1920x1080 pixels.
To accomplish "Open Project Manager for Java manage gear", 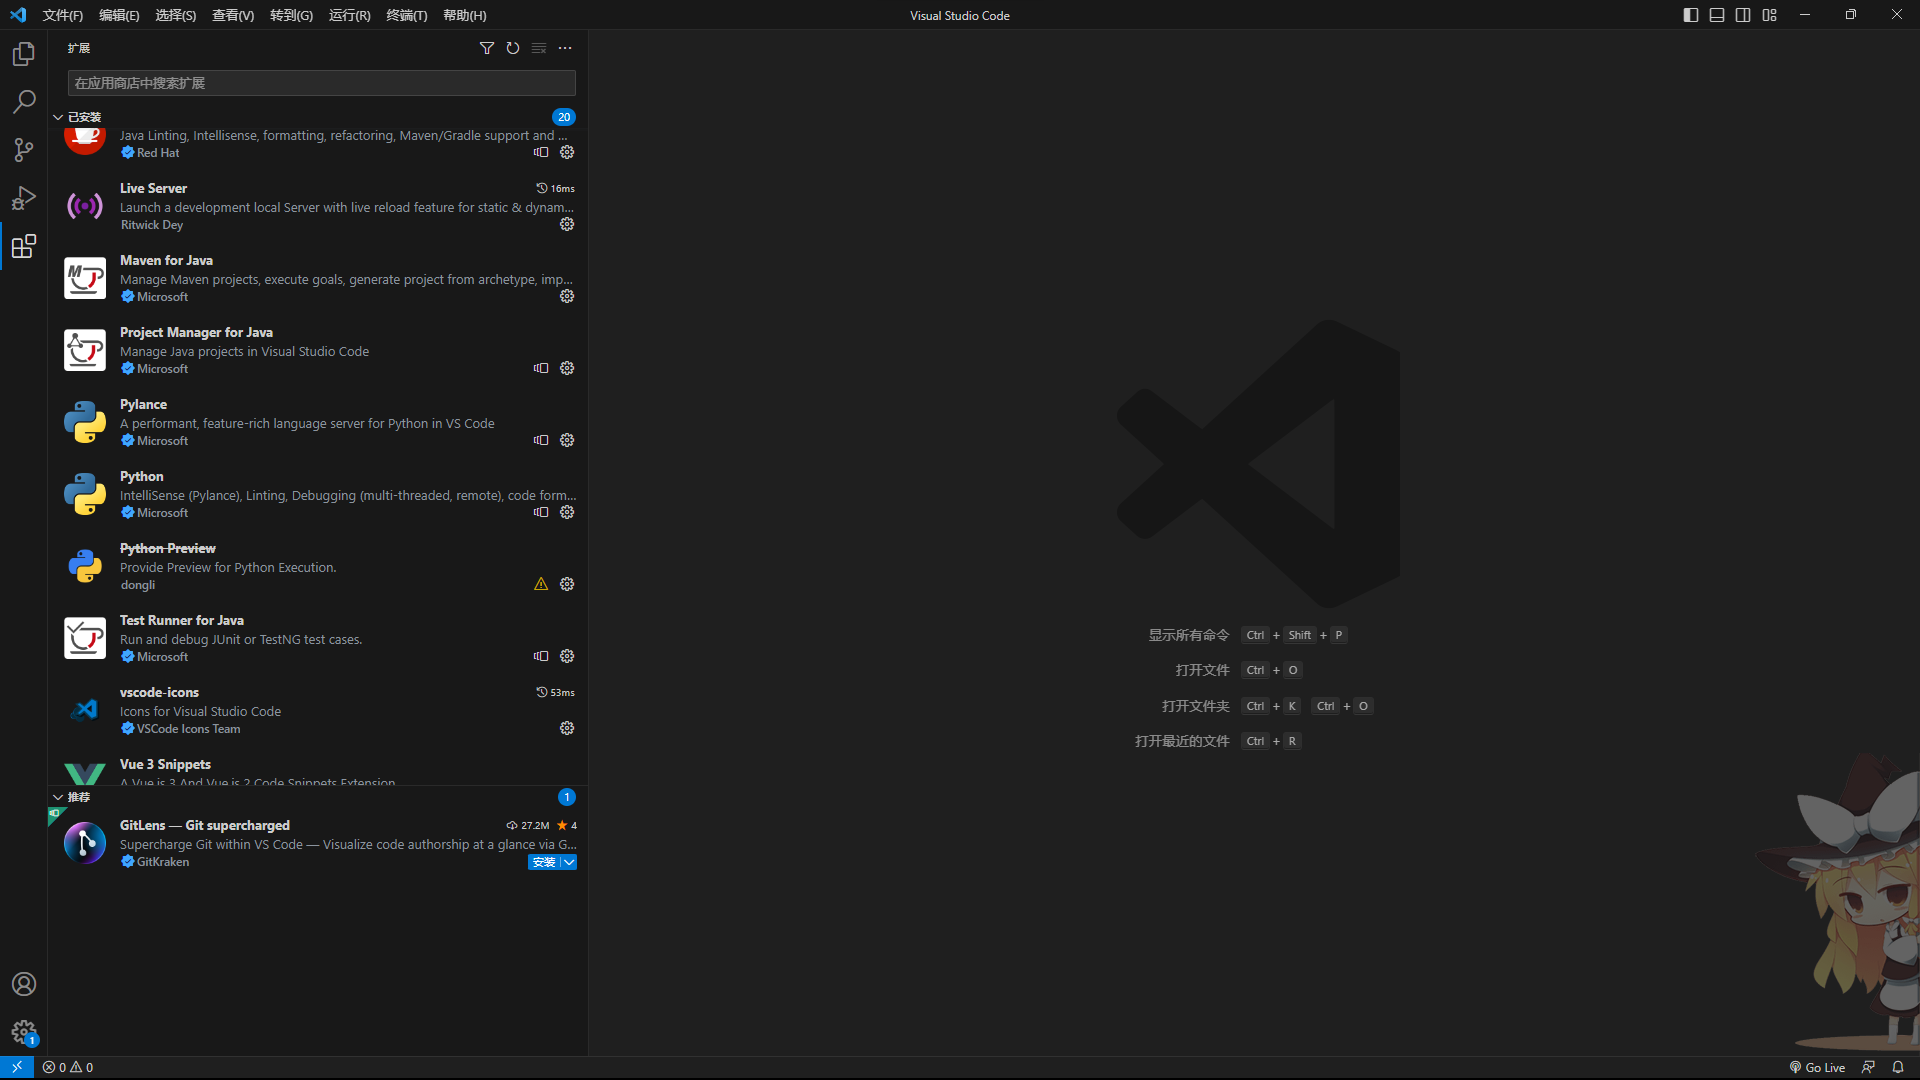I will (567, 368).
